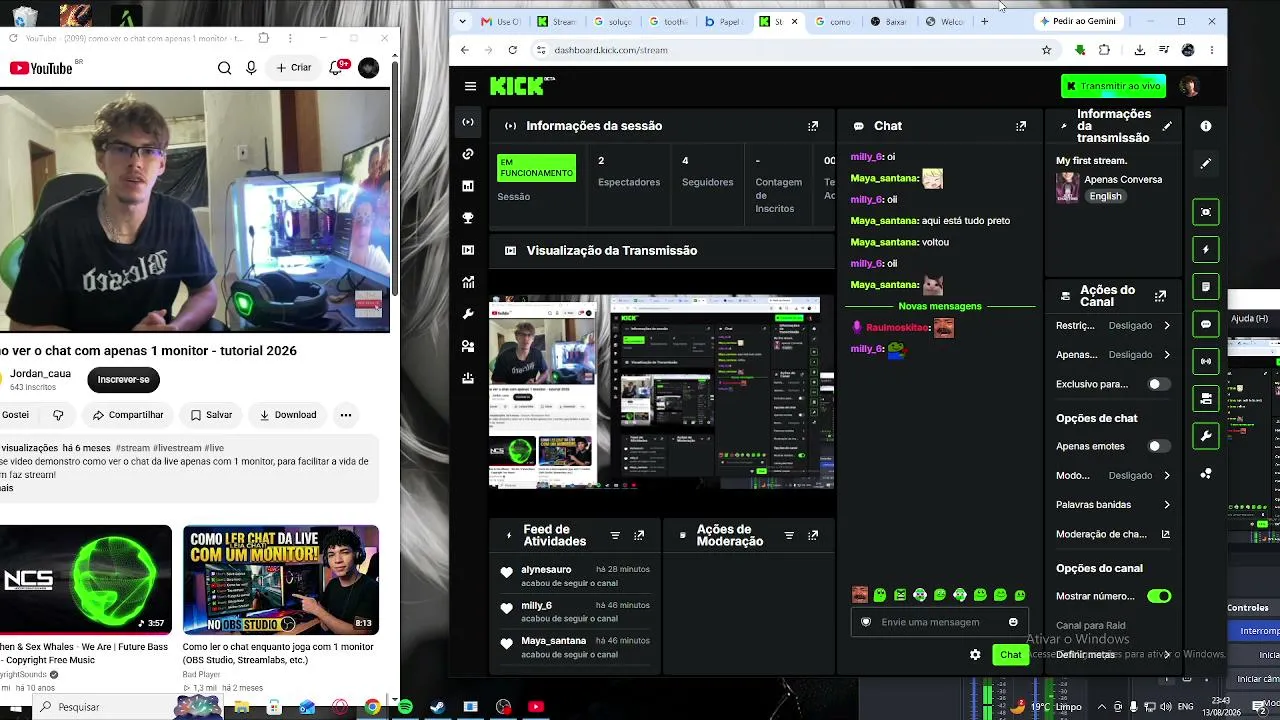Screen dimensions: 1280x720
Task: Click Pedir ao Gemini button
Action: click(1078, 21)
